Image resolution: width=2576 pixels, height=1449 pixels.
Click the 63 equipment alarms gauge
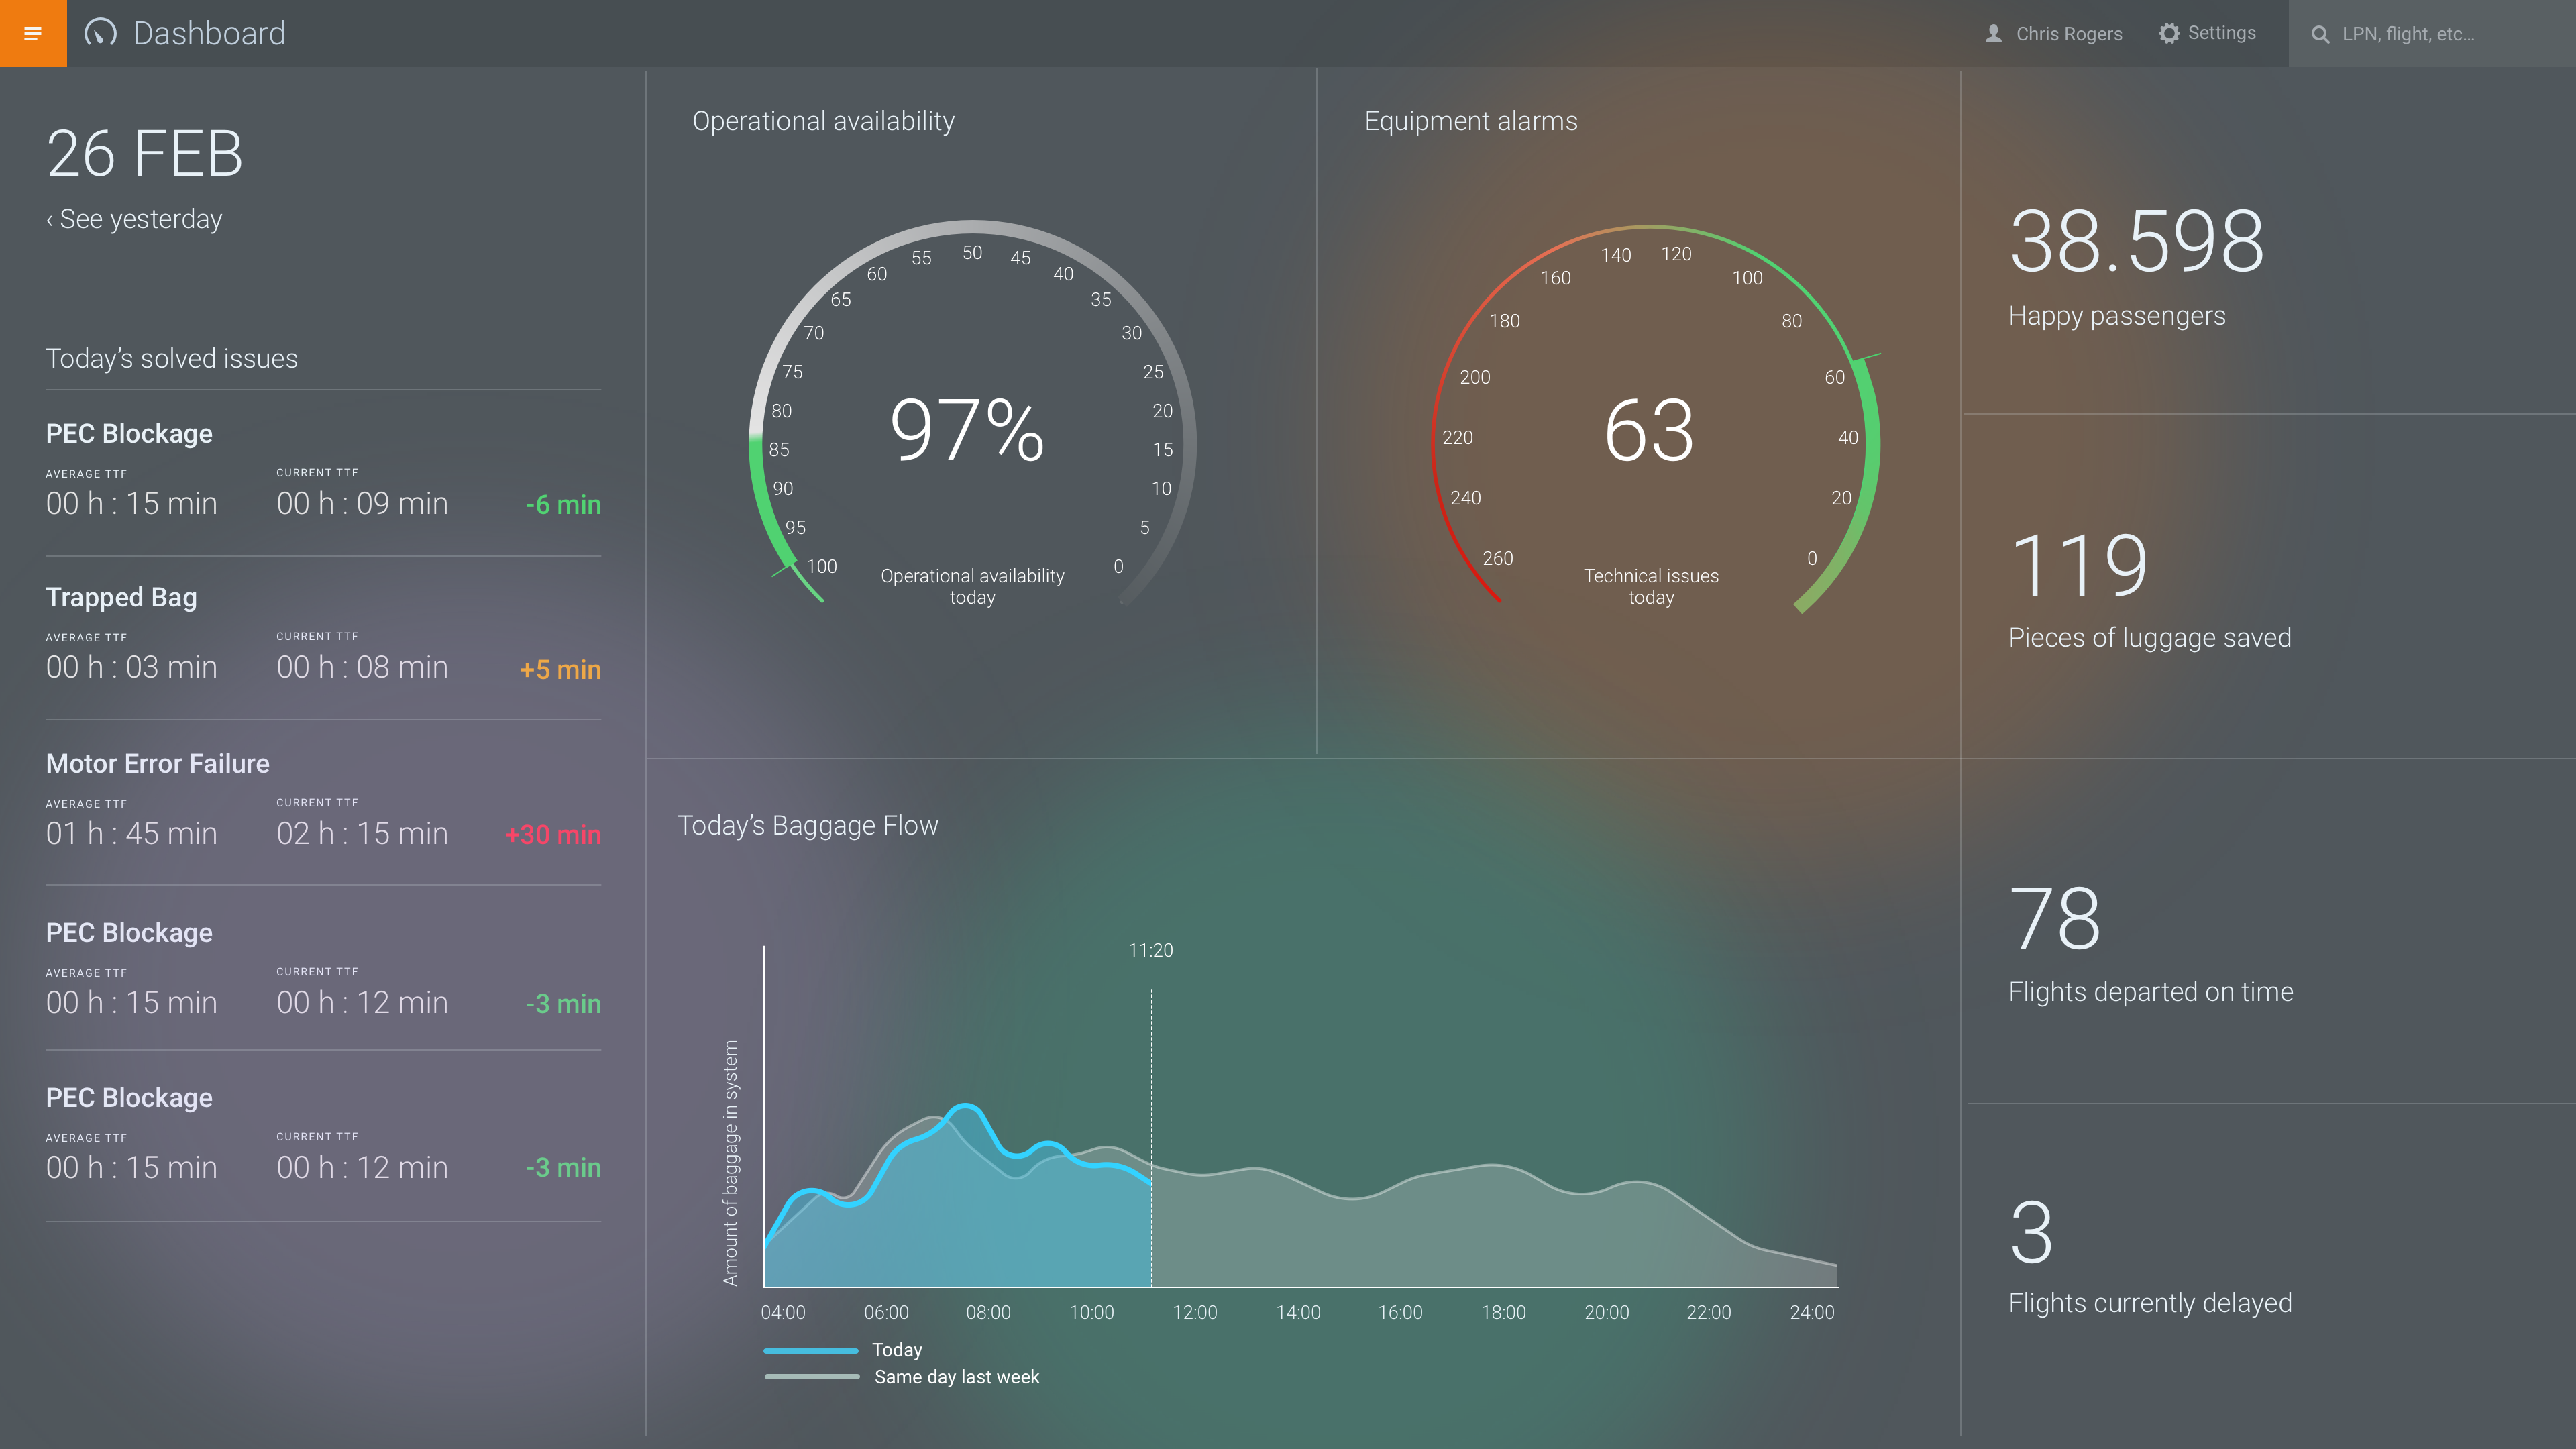(x=1649, y=430)
